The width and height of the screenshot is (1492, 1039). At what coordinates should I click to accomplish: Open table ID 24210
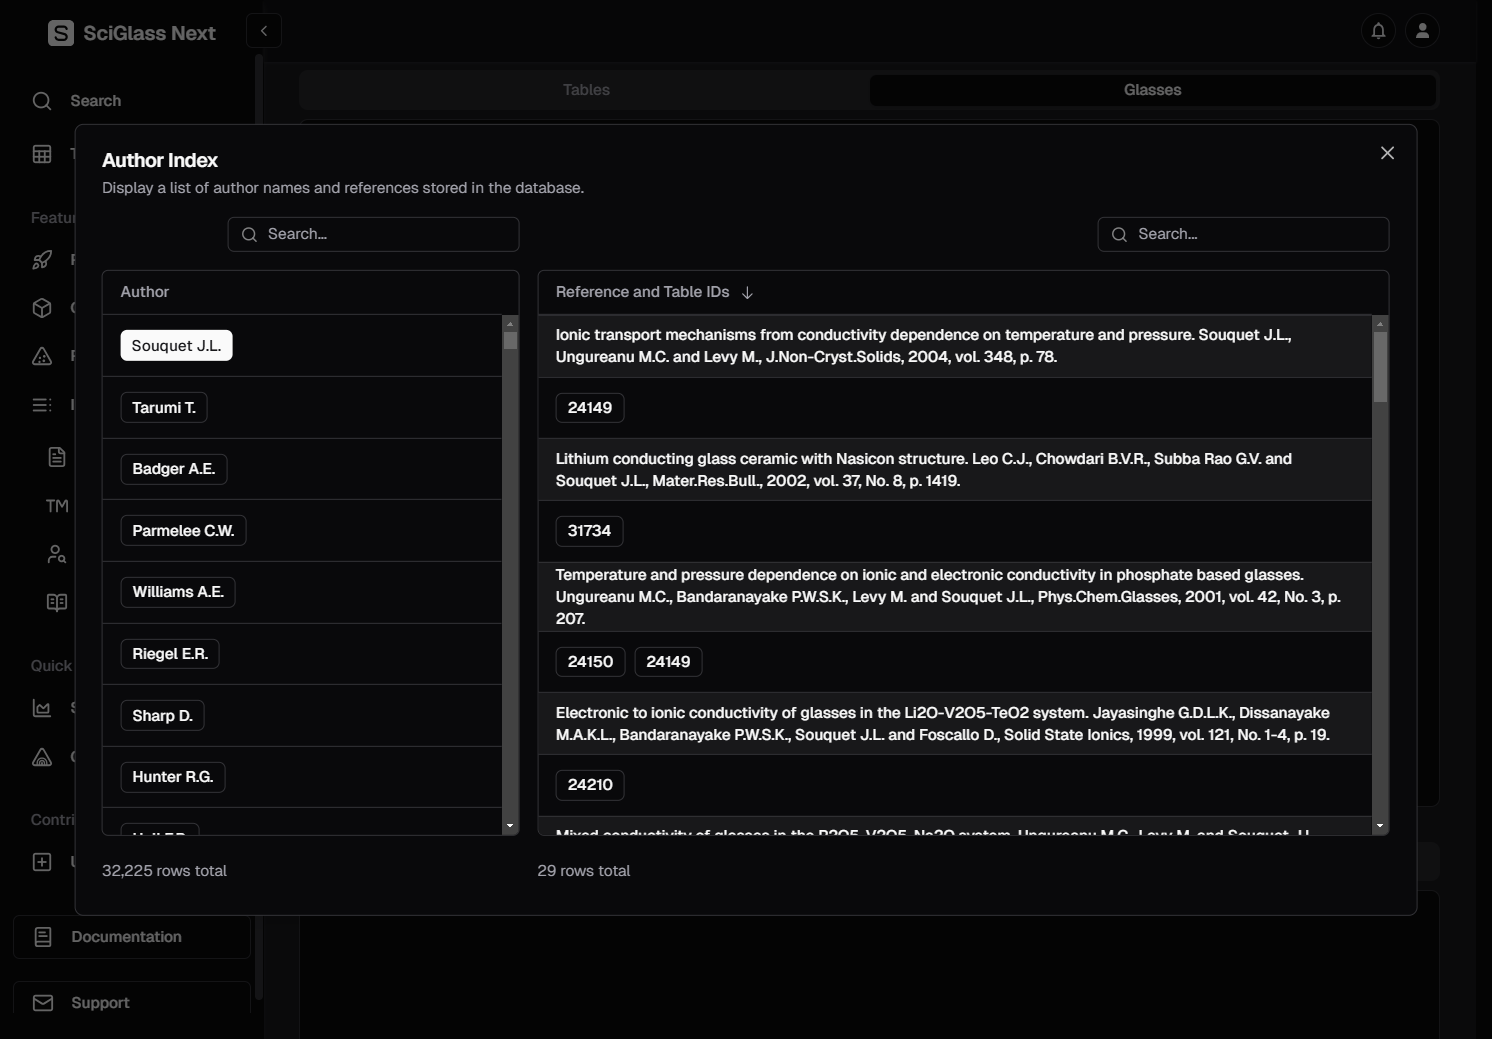590,785
